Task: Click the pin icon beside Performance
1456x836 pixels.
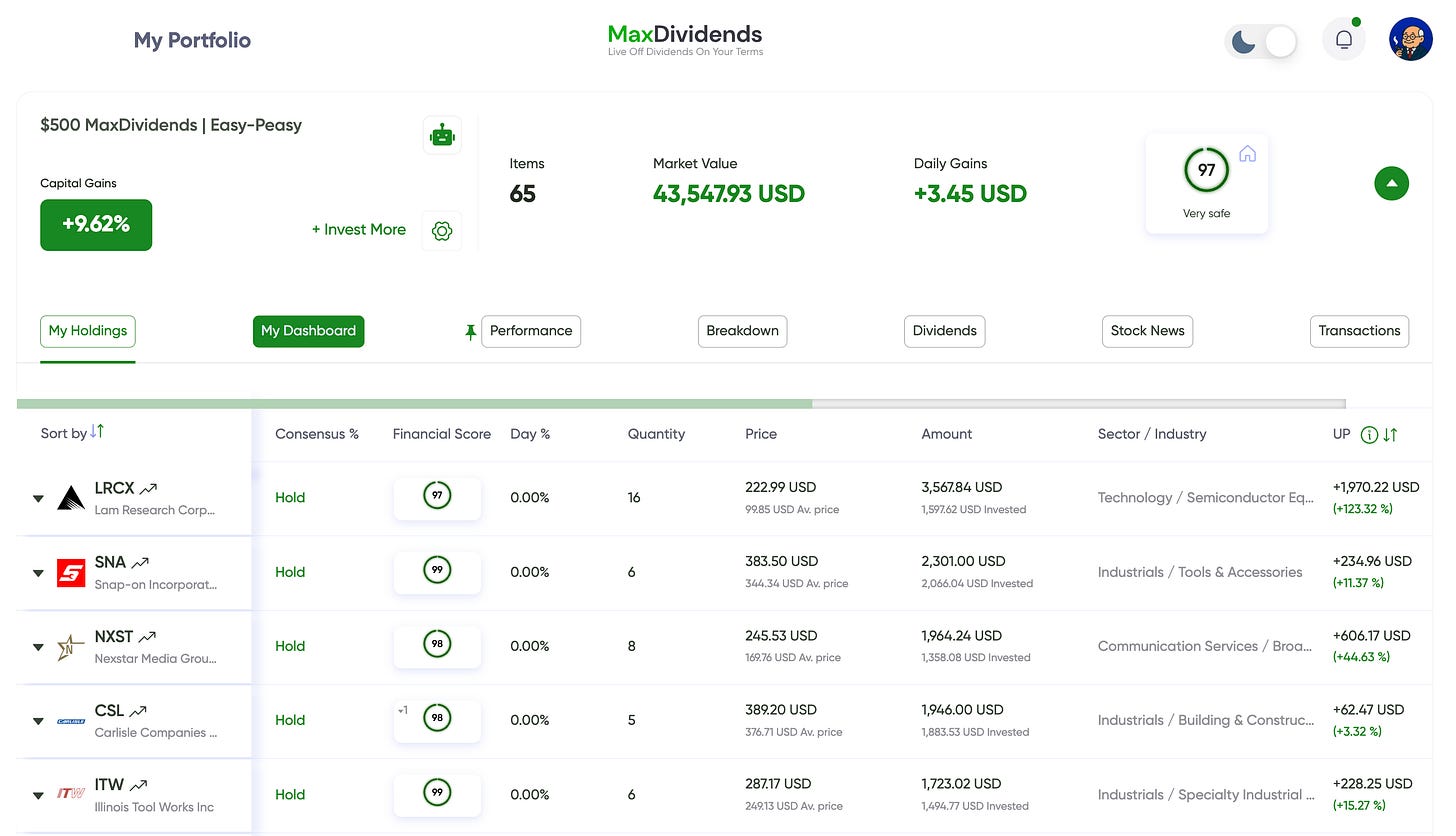Action: coord(470,332)
